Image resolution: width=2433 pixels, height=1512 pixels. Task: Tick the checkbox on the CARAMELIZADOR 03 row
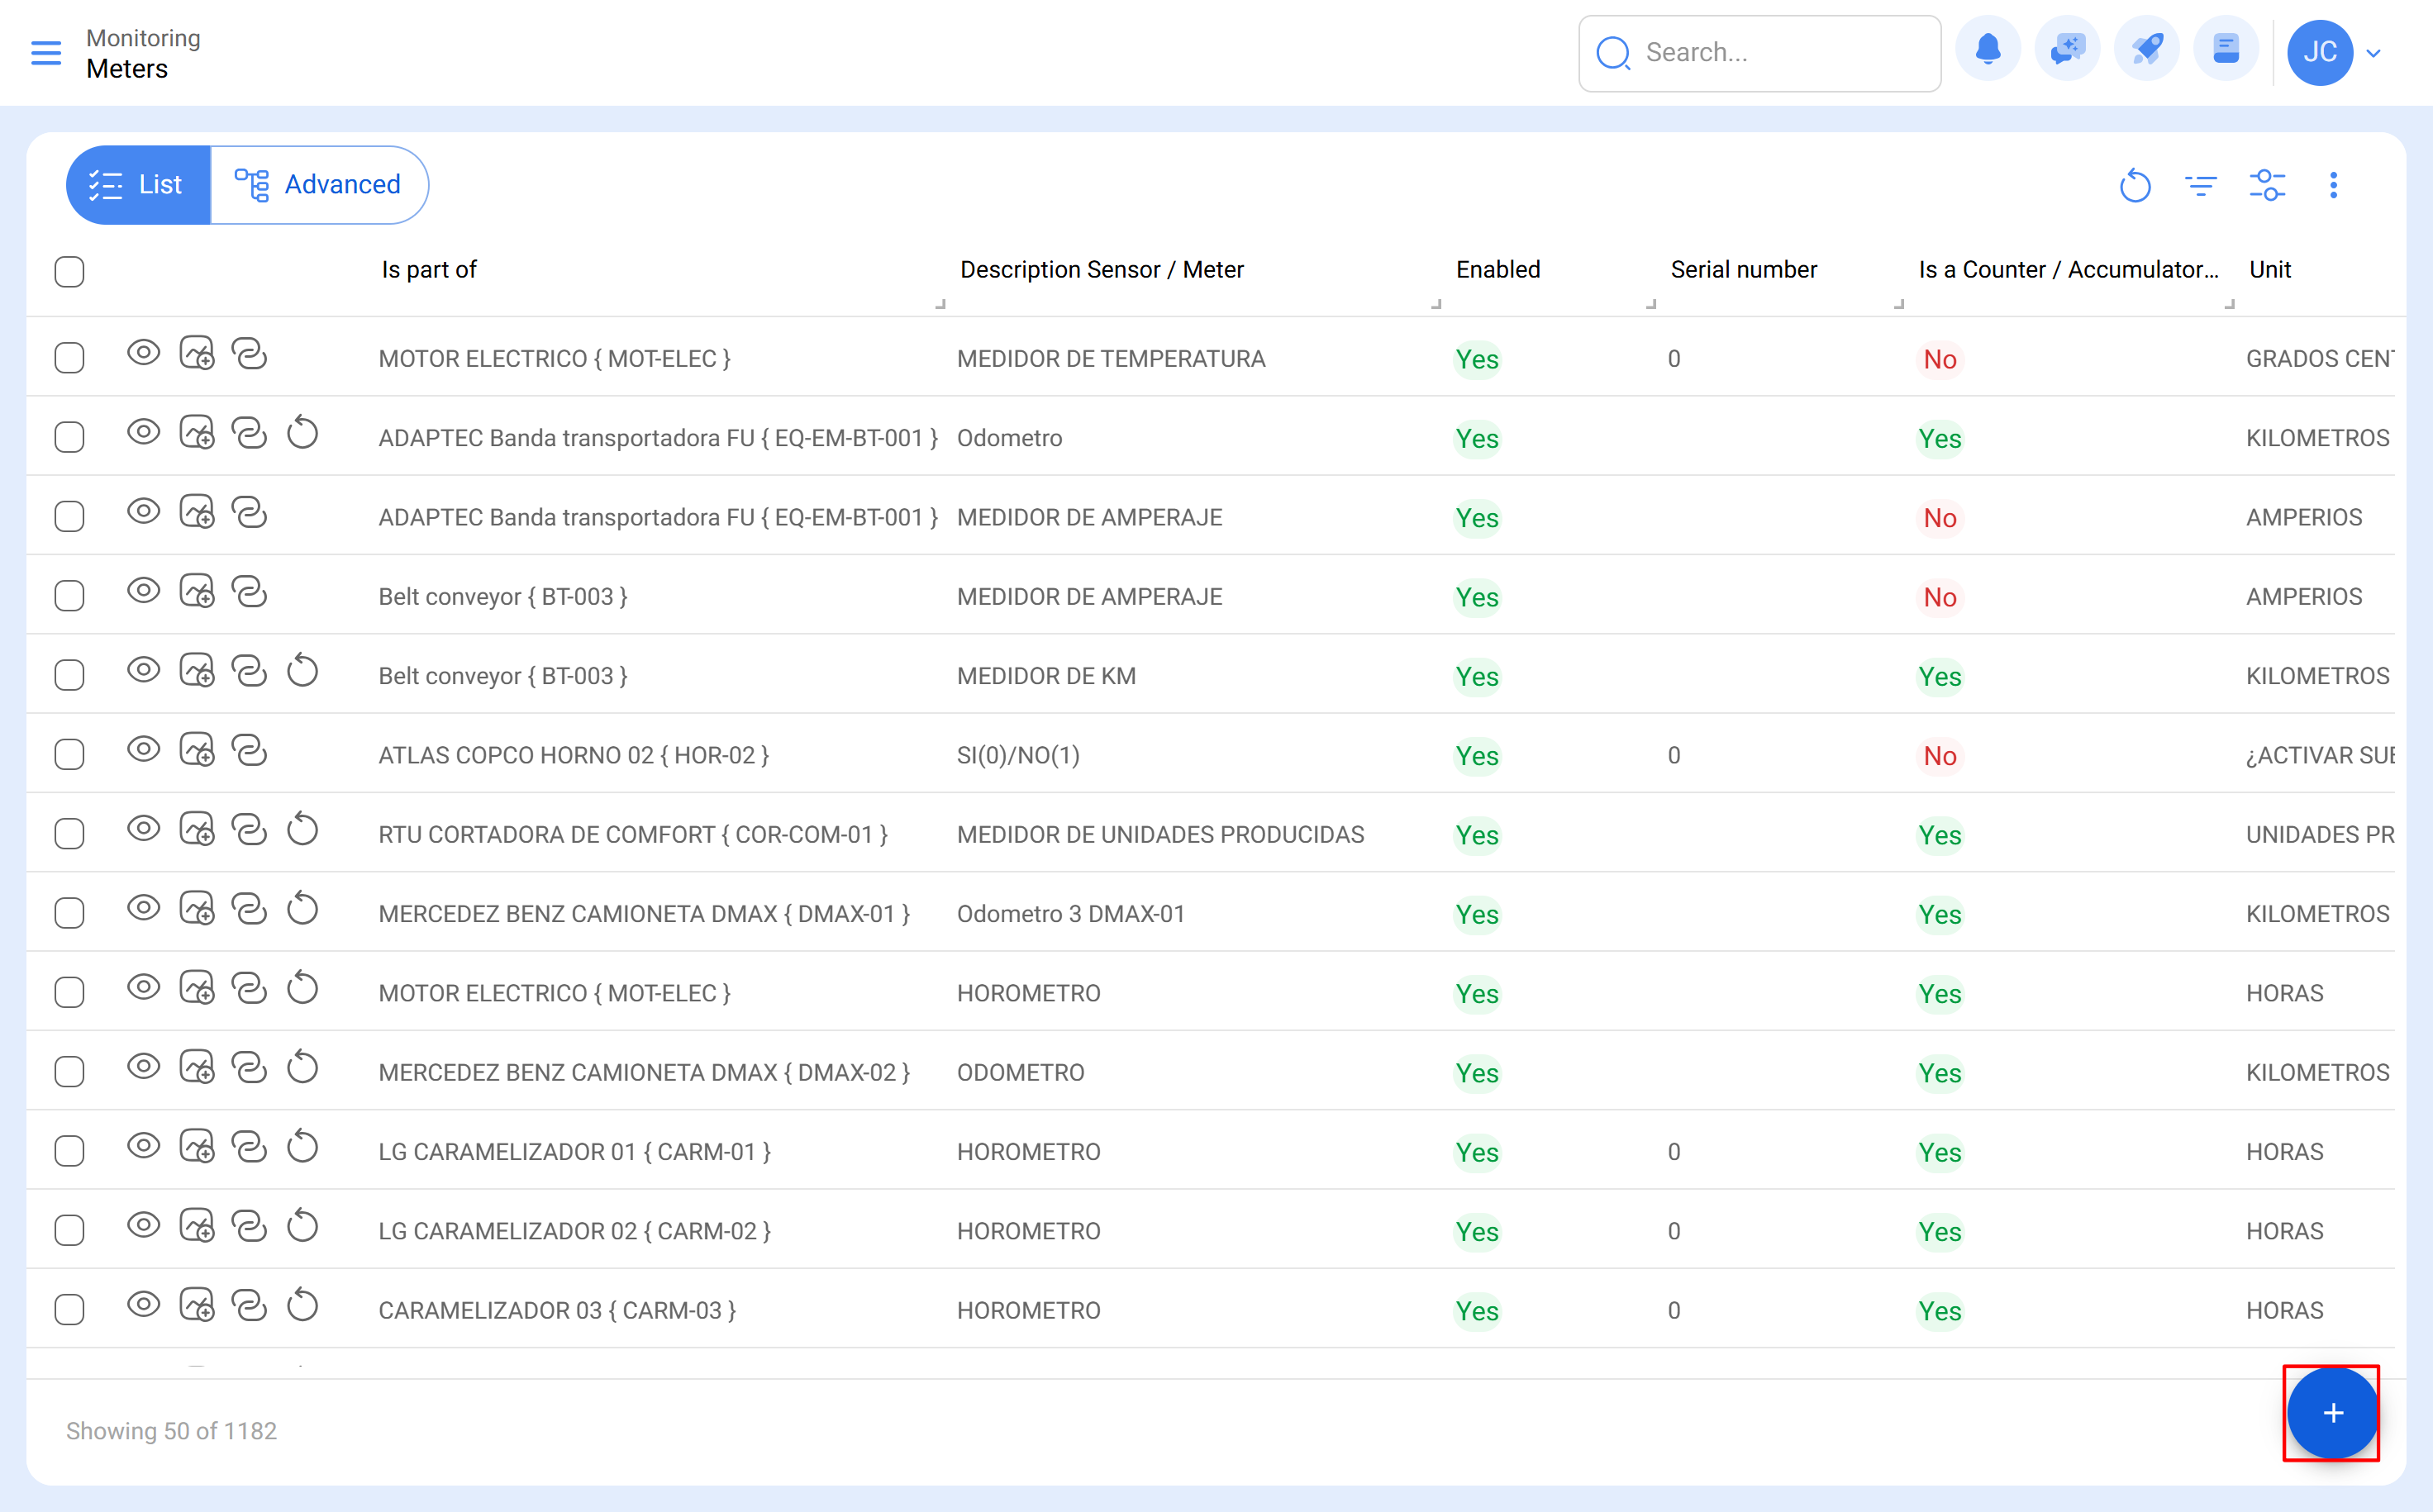coord(69,1308)
